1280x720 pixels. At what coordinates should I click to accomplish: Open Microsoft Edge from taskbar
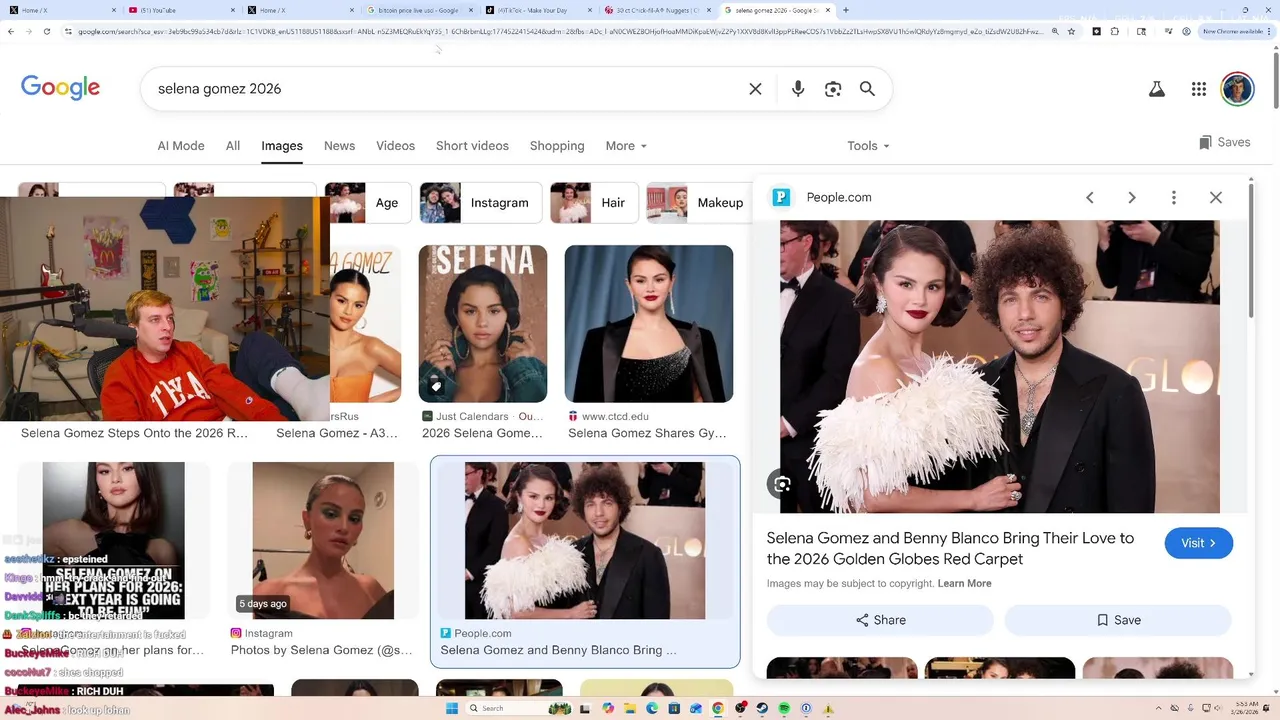tap(652, 708)
